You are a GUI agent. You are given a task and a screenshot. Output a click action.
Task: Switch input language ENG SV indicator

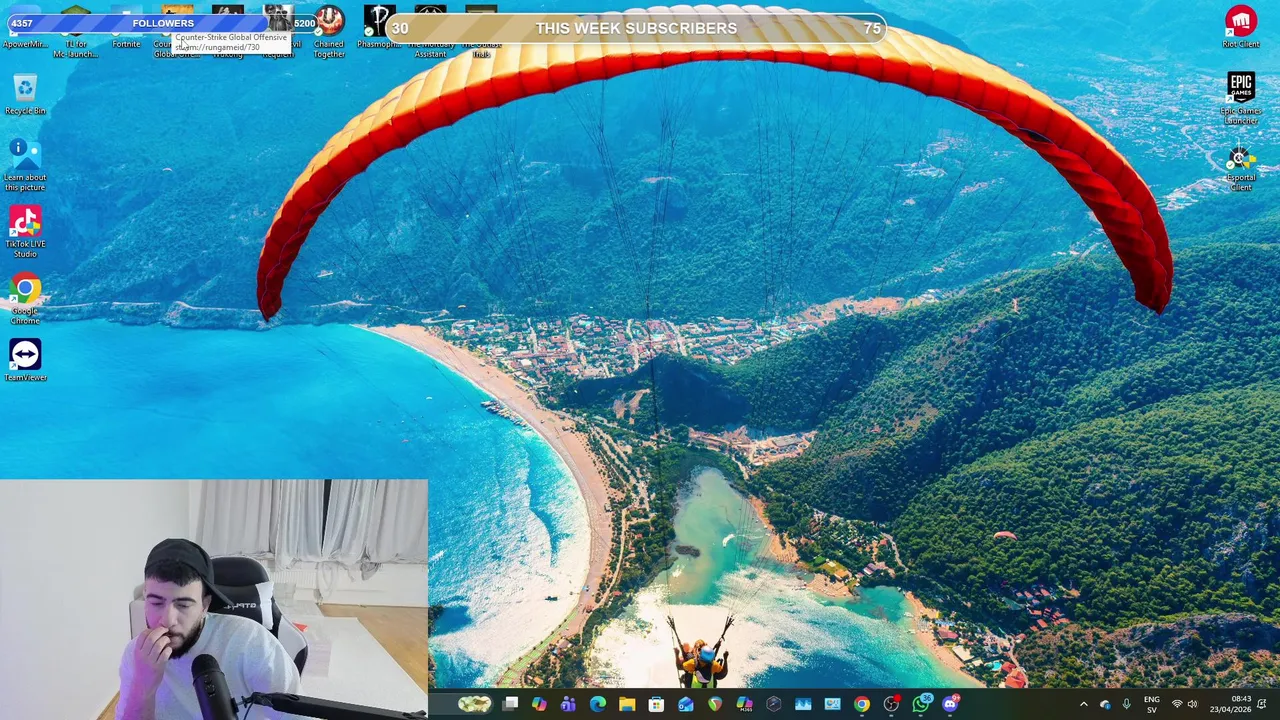click(x=1152, y=704)
